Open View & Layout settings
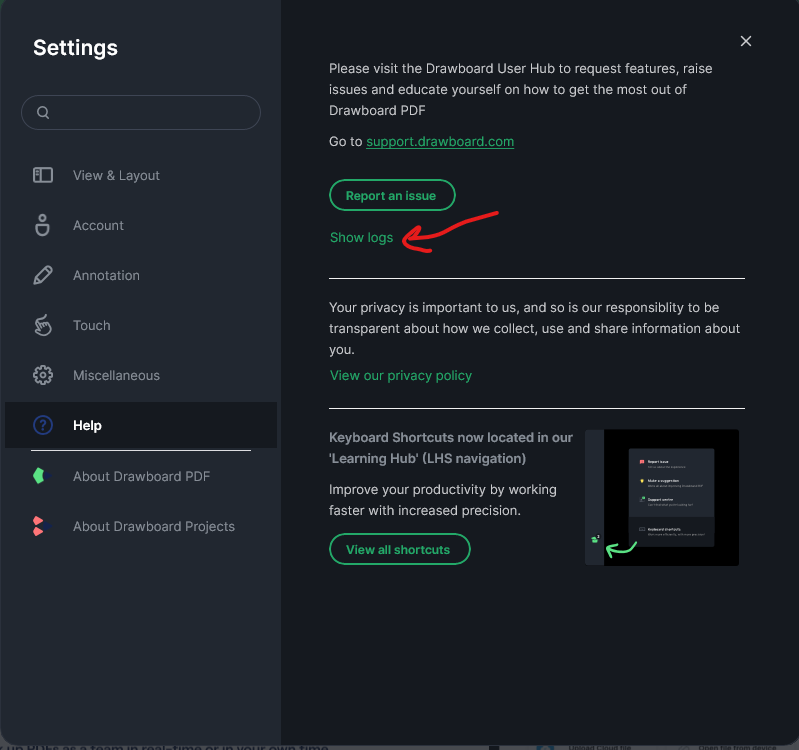 tap(141, 175)
